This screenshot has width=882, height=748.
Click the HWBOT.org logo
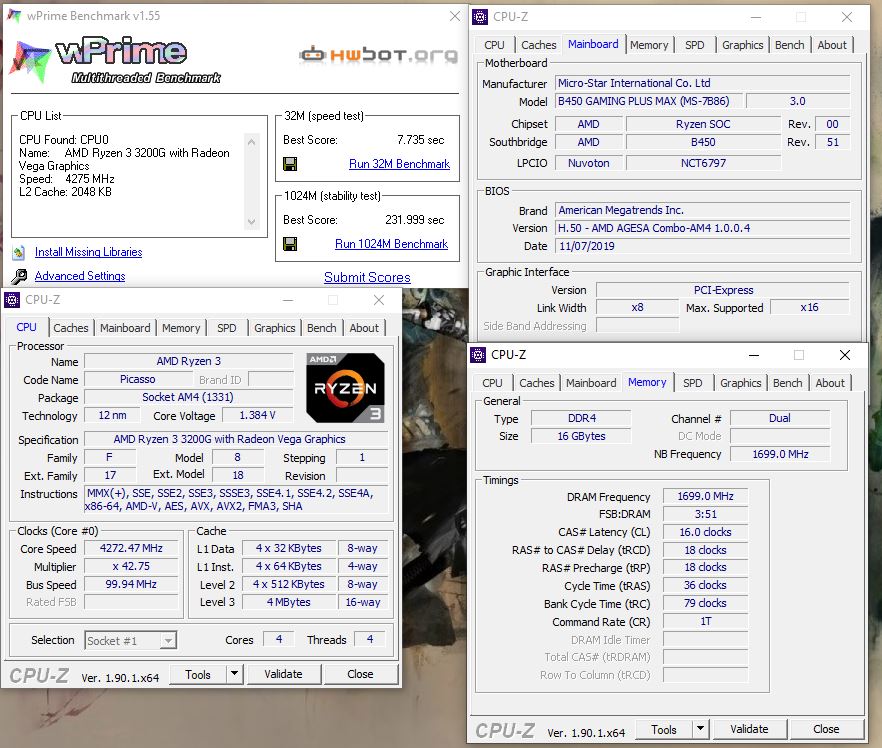pos(379,55)
